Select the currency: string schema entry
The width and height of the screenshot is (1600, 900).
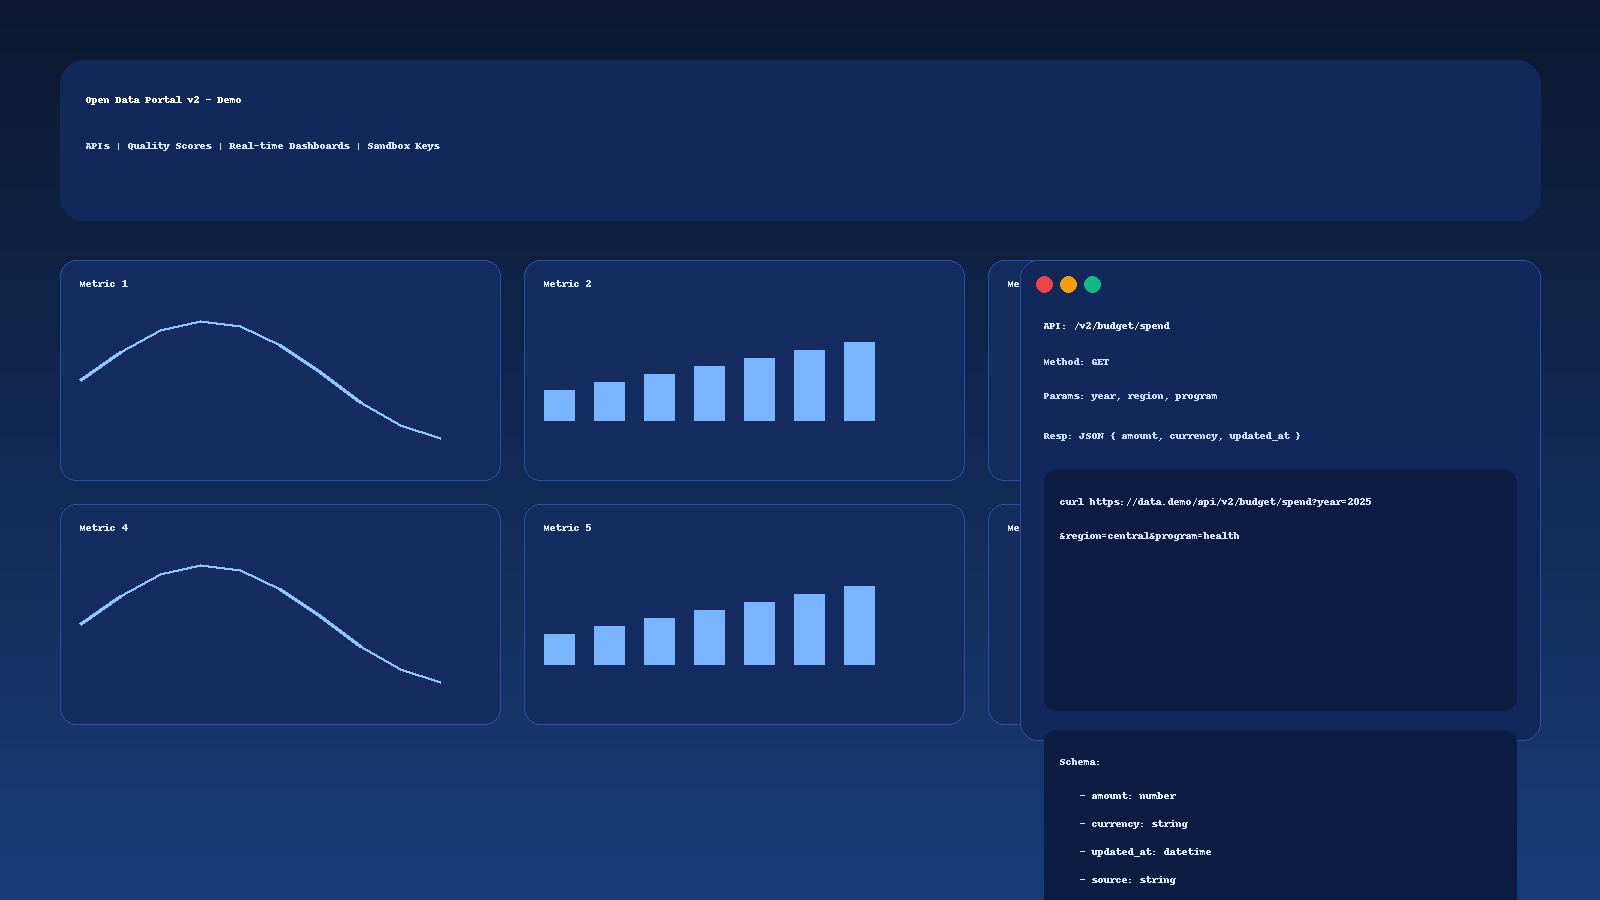(x=1139, y=824)
